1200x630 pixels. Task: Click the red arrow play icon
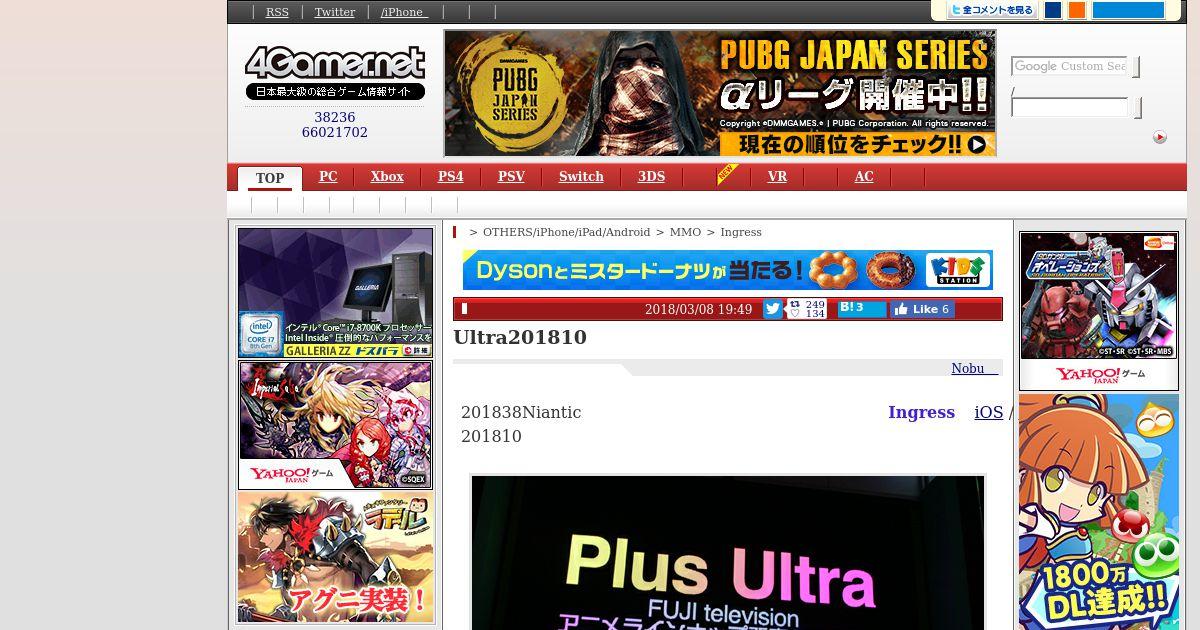tap(1159, 137)
